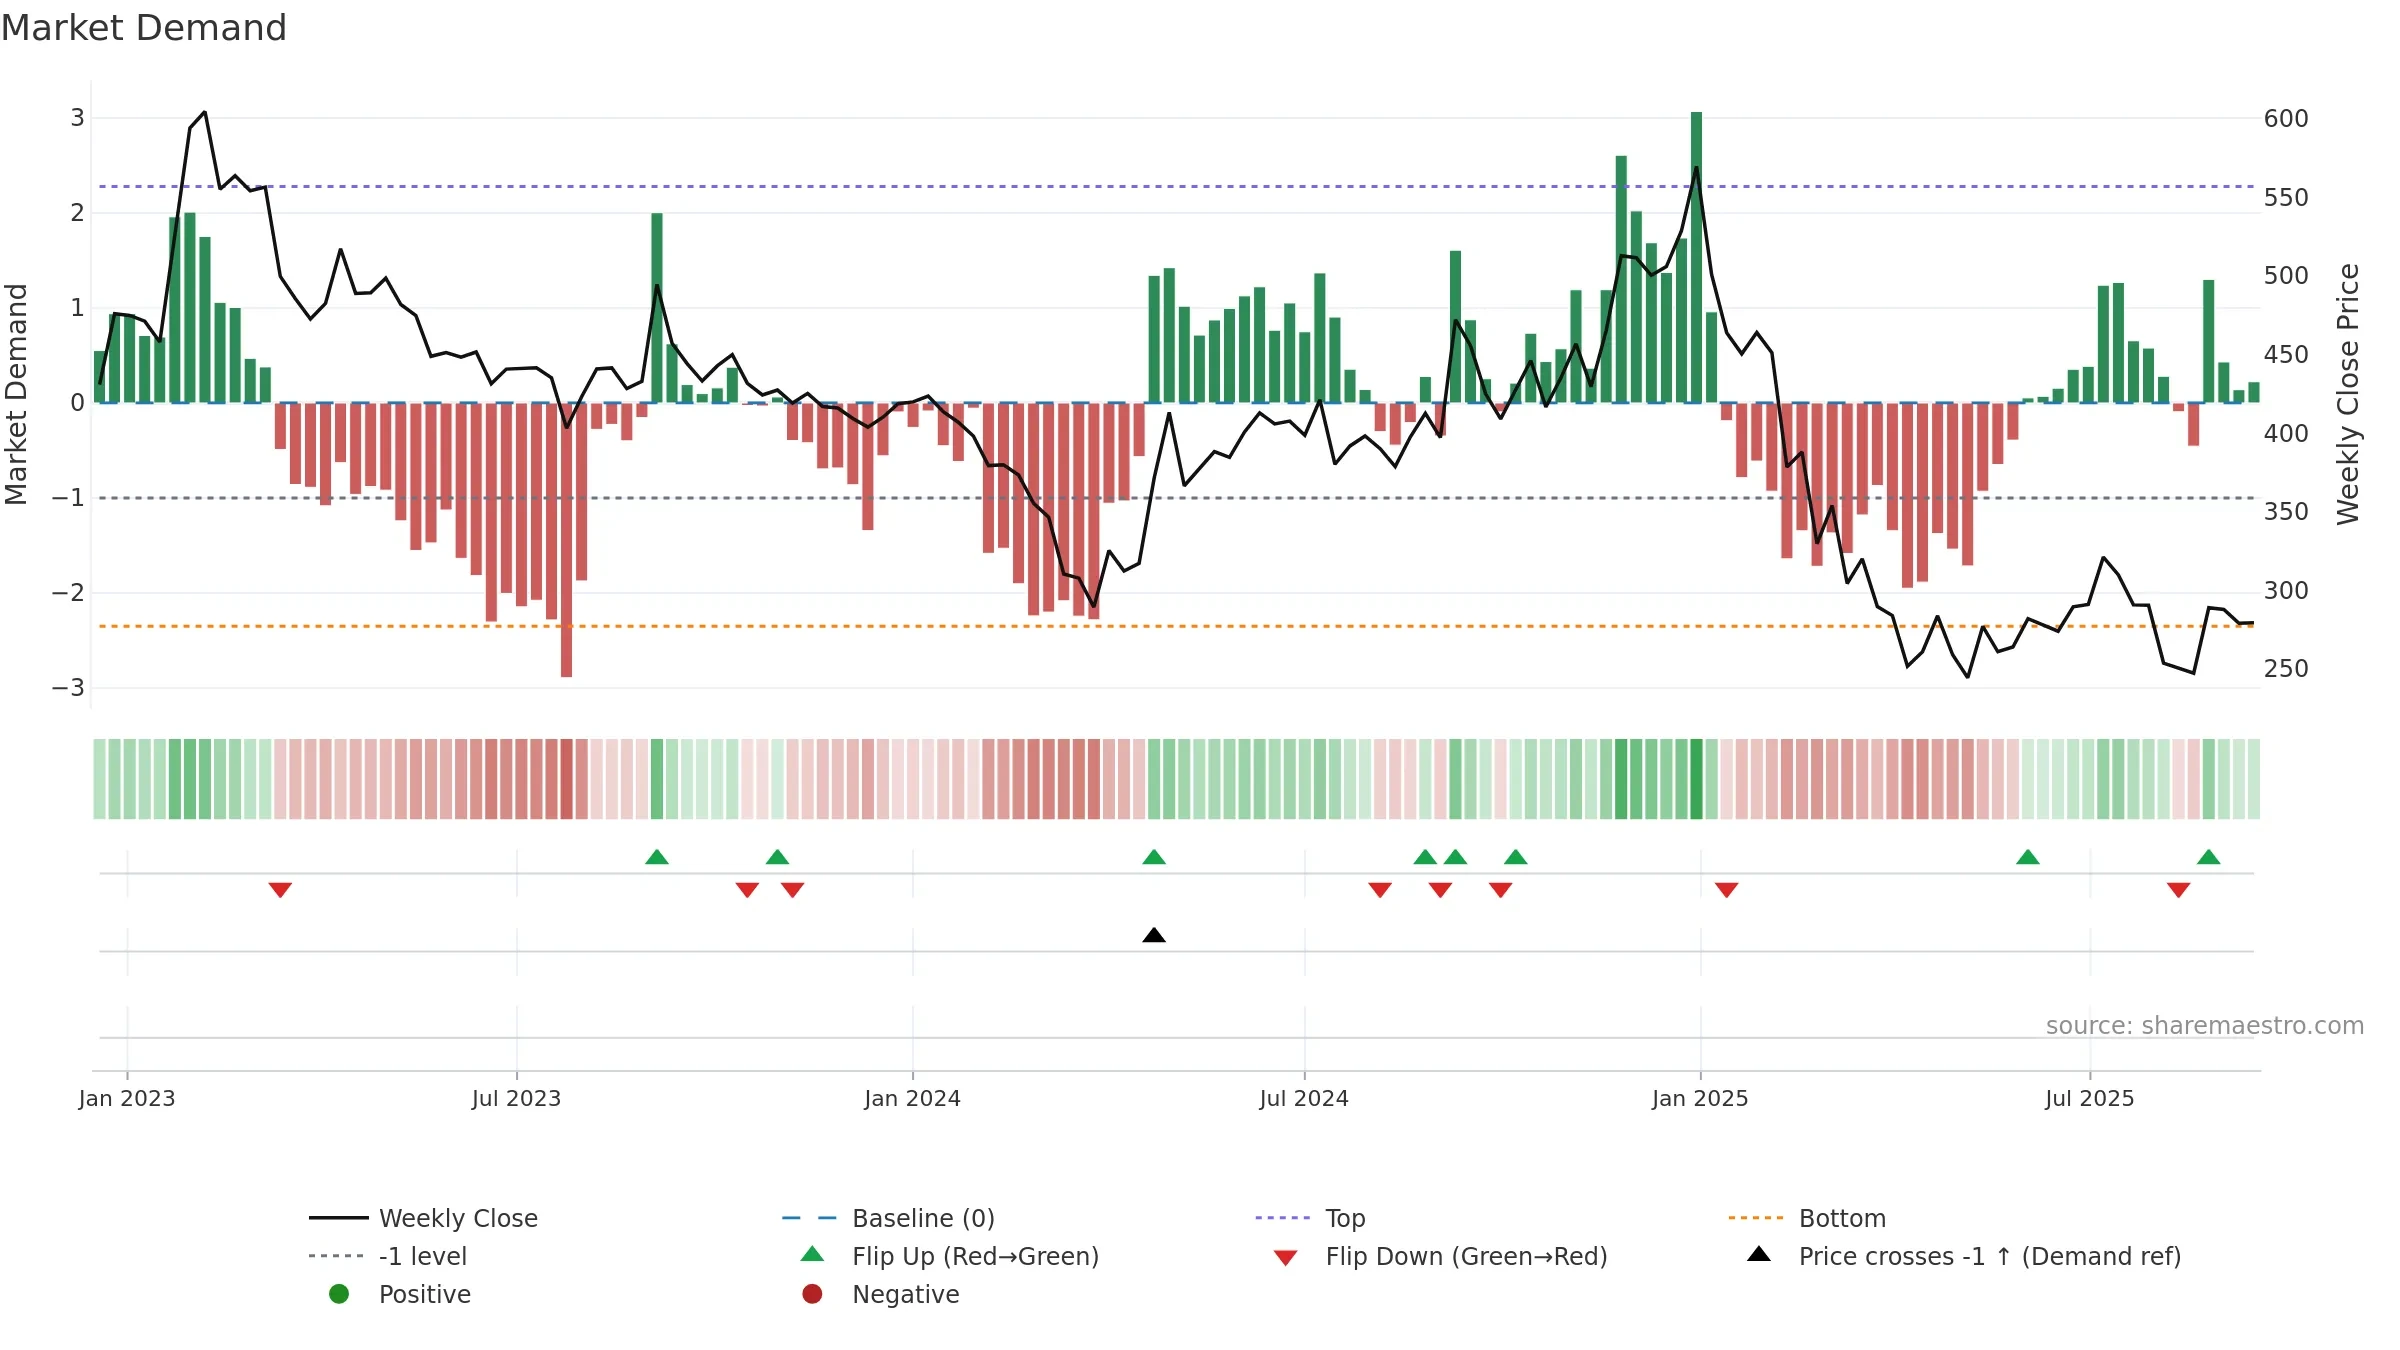Viewport: 2400px width, 1350px height.
Task: Click the Market Demand chart title
Action: [144, 27]
